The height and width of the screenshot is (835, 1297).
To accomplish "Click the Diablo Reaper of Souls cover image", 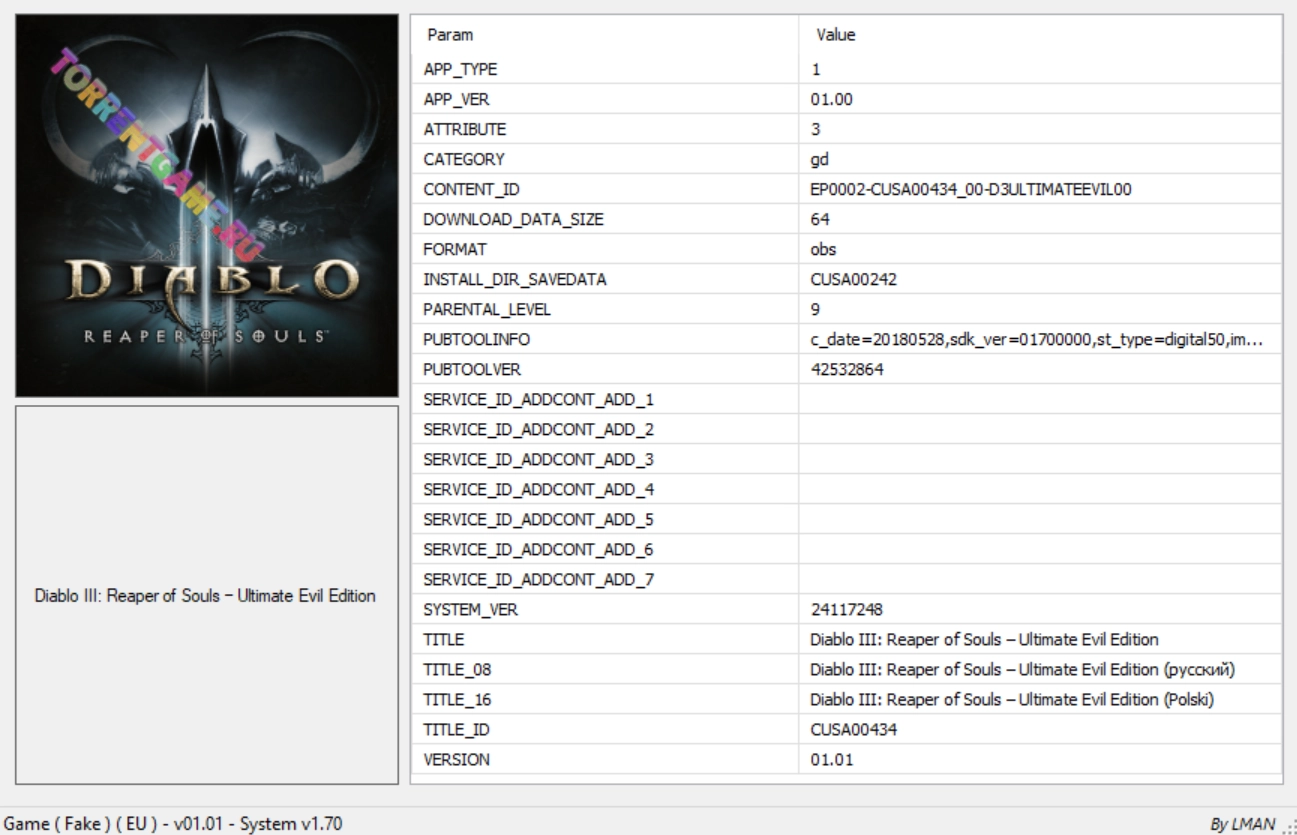I will click(x=206, y=206).
